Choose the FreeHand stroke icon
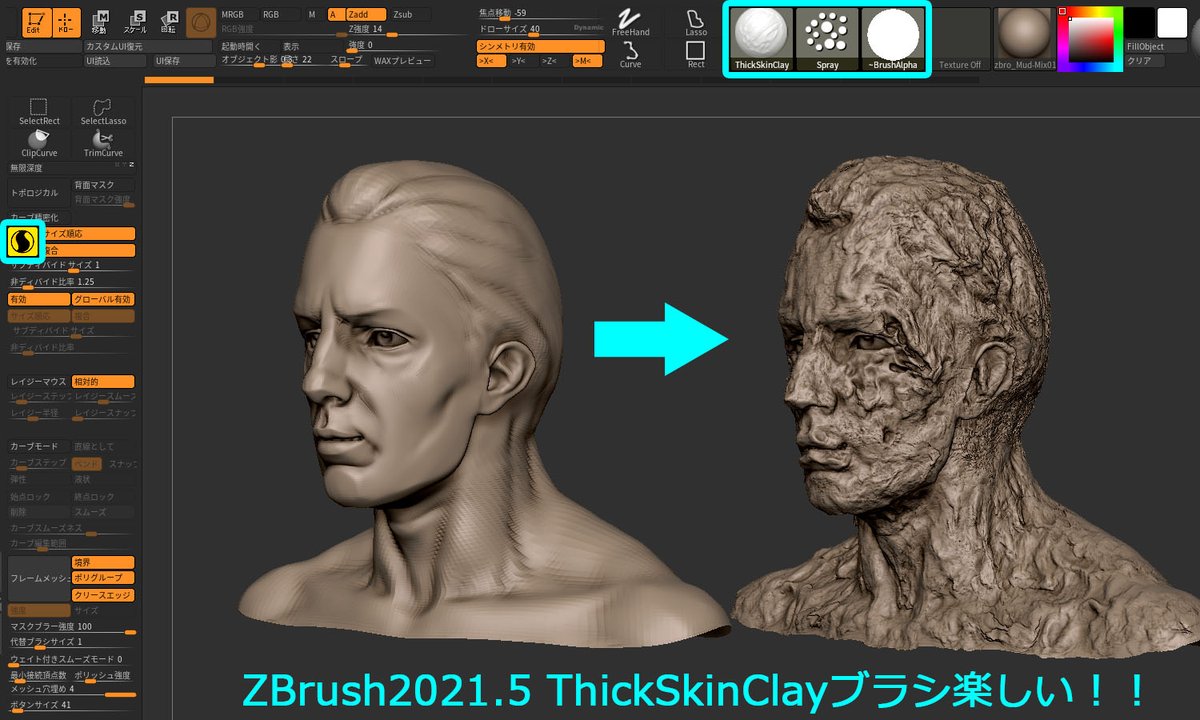Viewport: 1200px width, 720px height. pyautogui.click(x=630, y=22)
